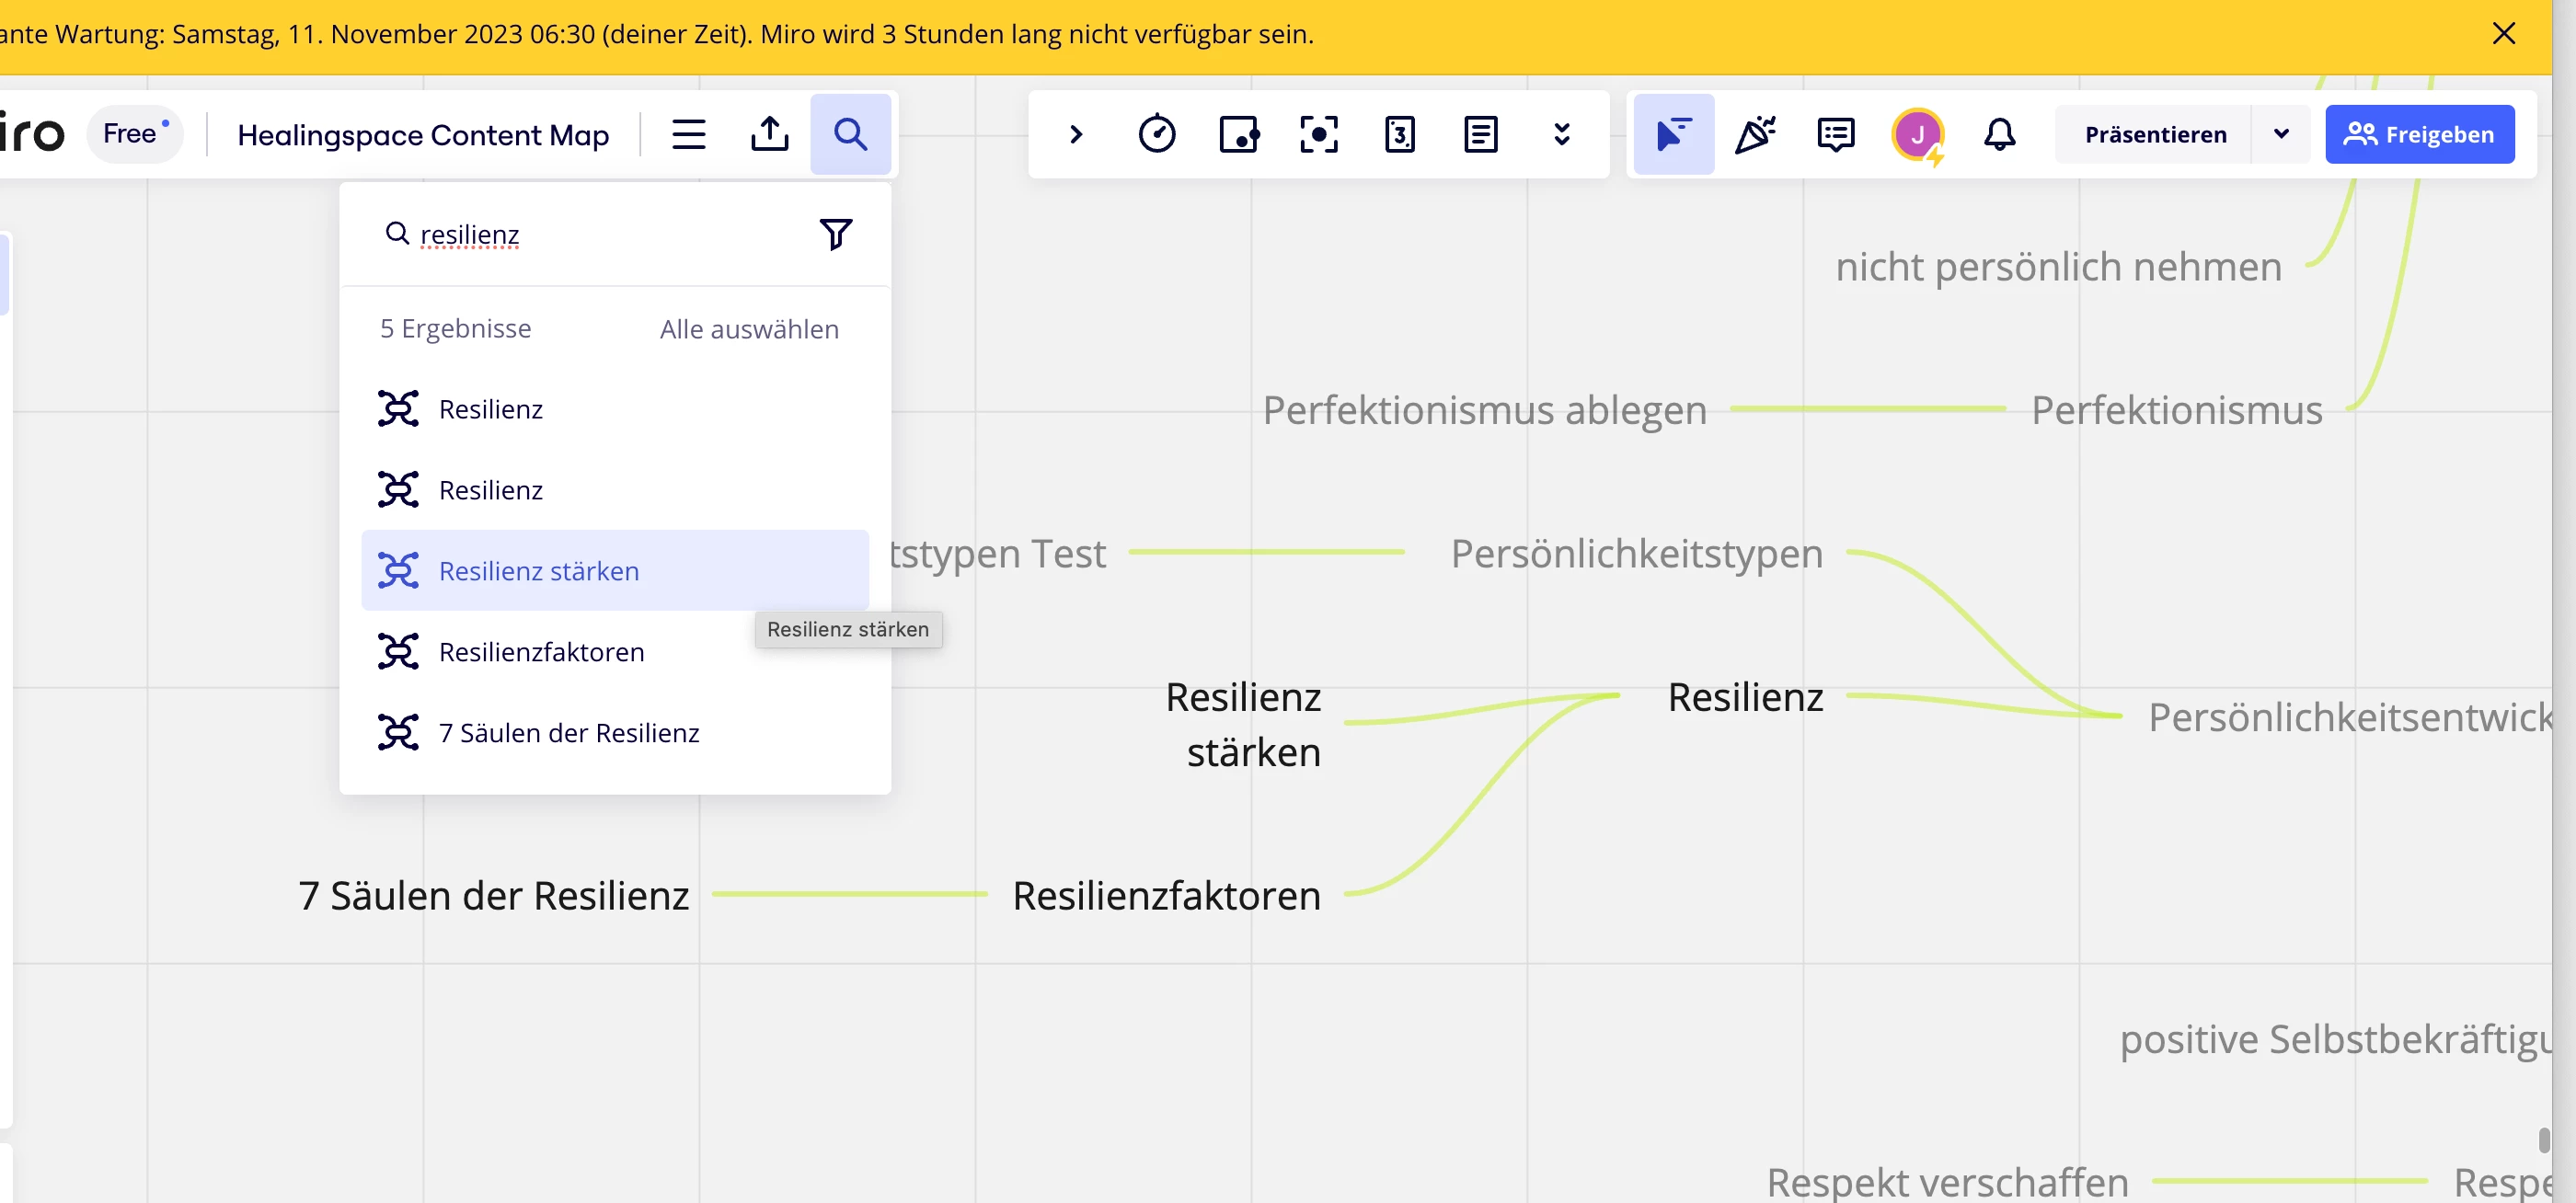Click the vertical scrollbar thumb at right edge
Viewport: 2576px width, 1203px height.
point(2543,1140)
